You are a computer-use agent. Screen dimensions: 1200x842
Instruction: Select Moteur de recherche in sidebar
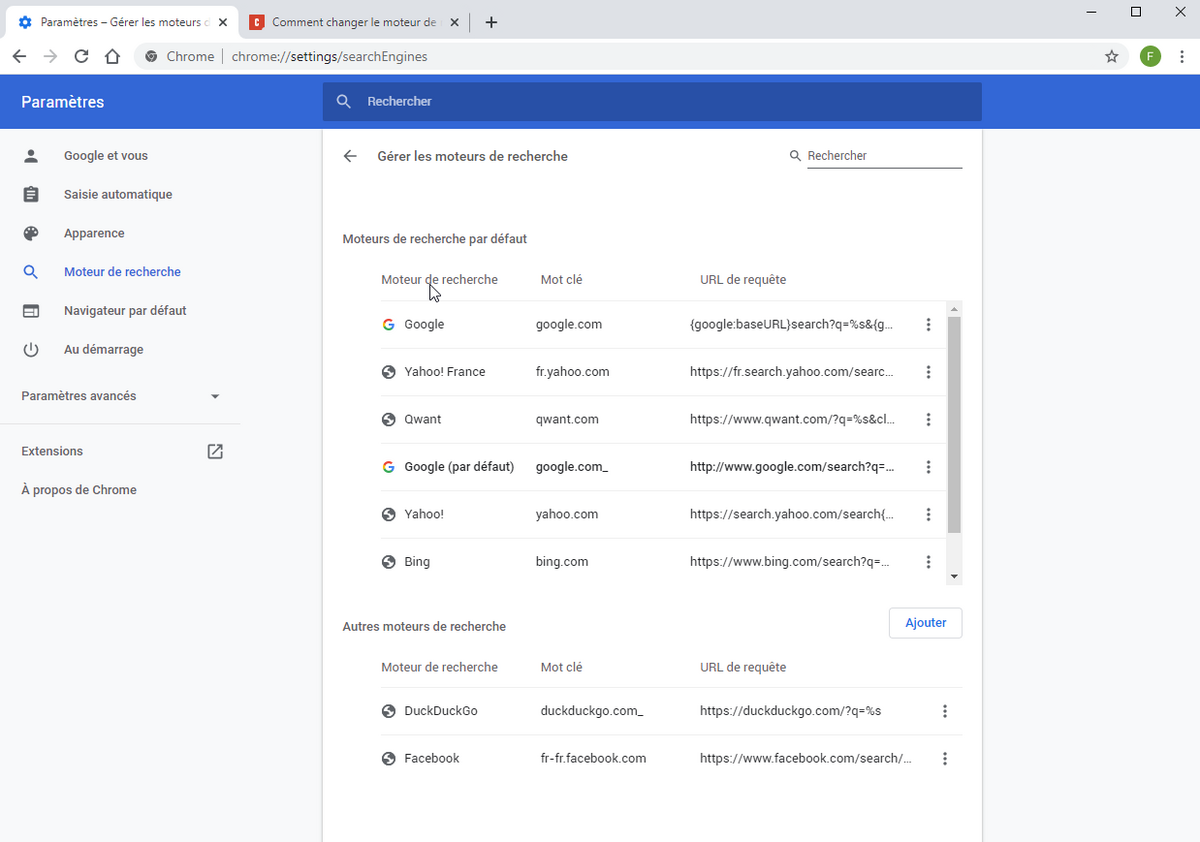pos(122,272)
